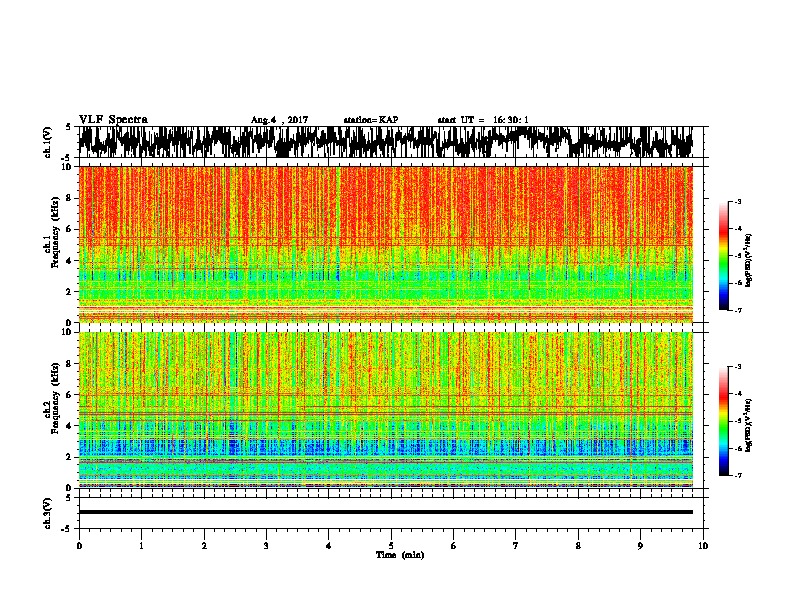This screenshot has height=612, width=792.
Task: Click the ch.1 spectrogram plot
Action: (385, 244)
